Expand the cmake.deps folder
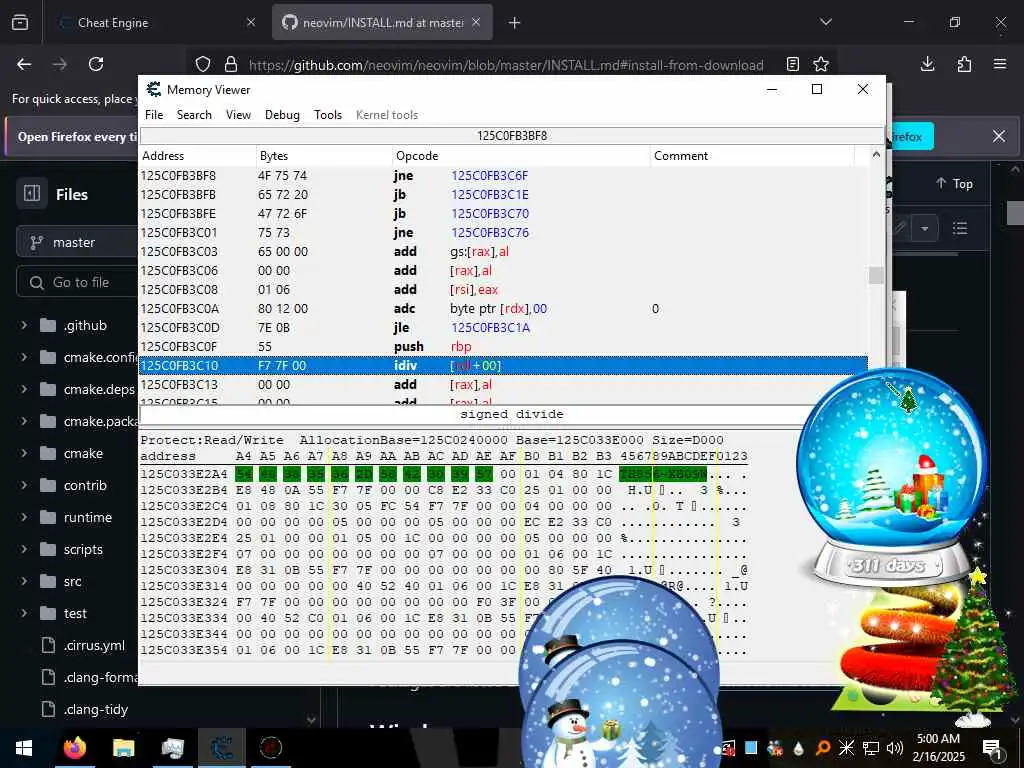 [24, 389]
